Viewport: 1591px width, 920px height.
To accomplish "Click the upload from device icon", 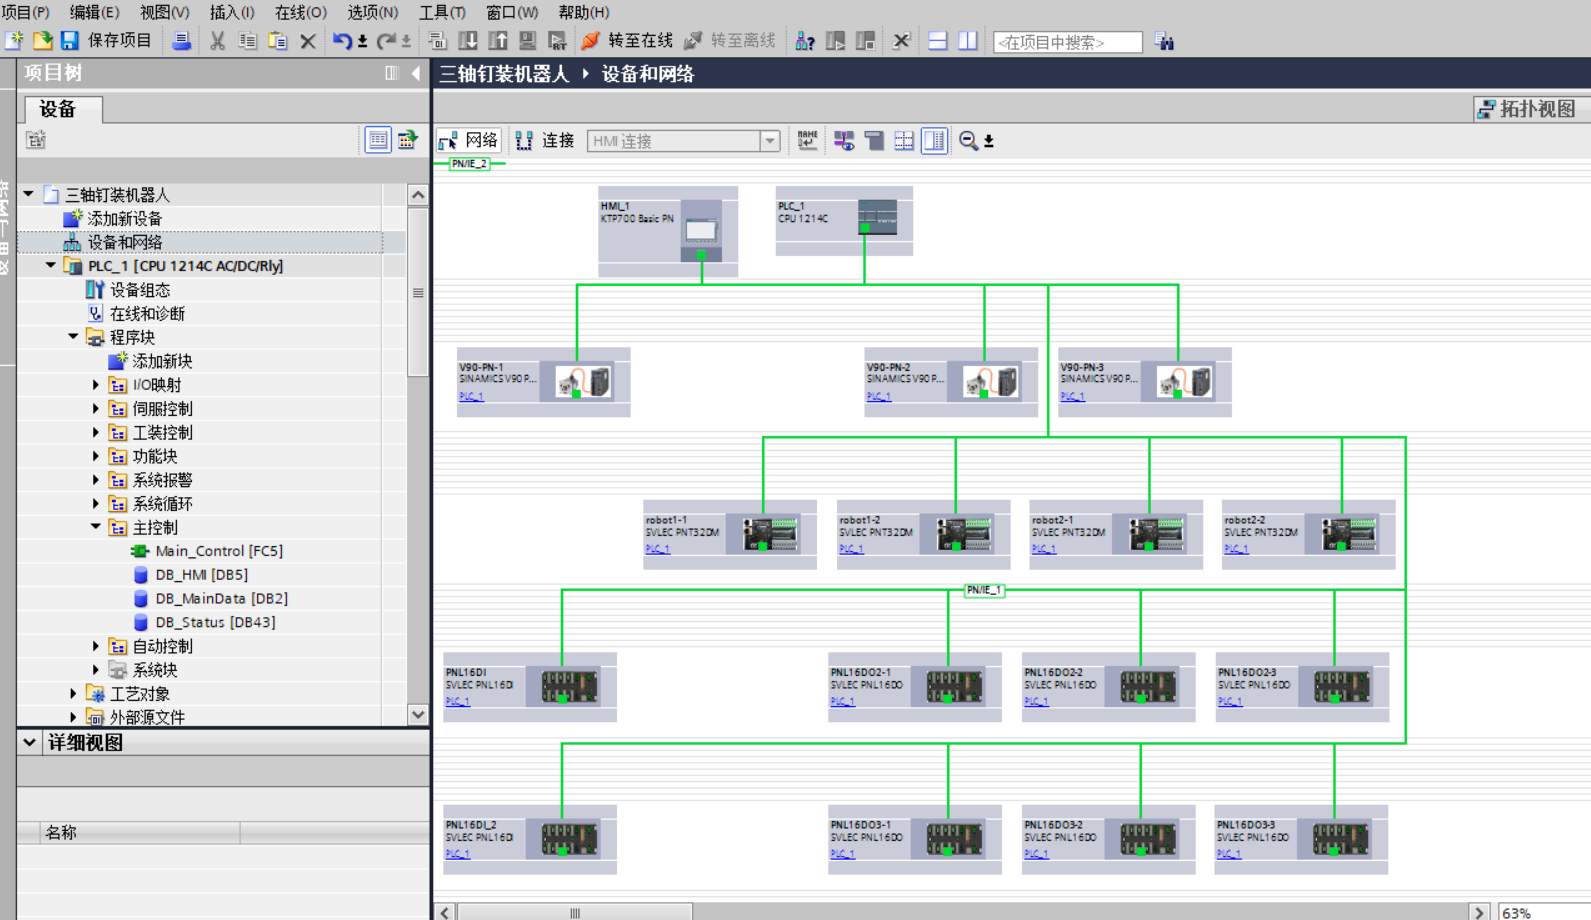I will coord(497,41).
